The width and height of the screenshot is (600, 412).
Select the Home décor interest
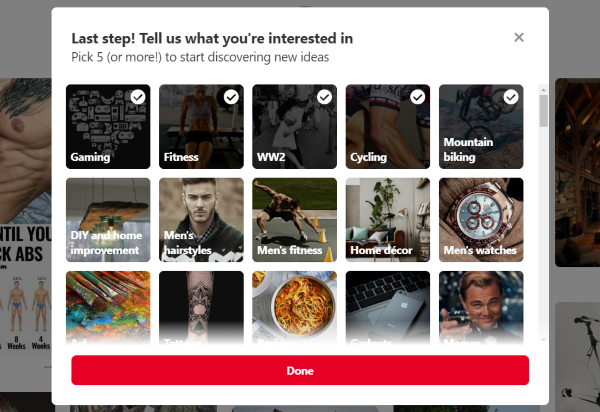coord(388,220)
